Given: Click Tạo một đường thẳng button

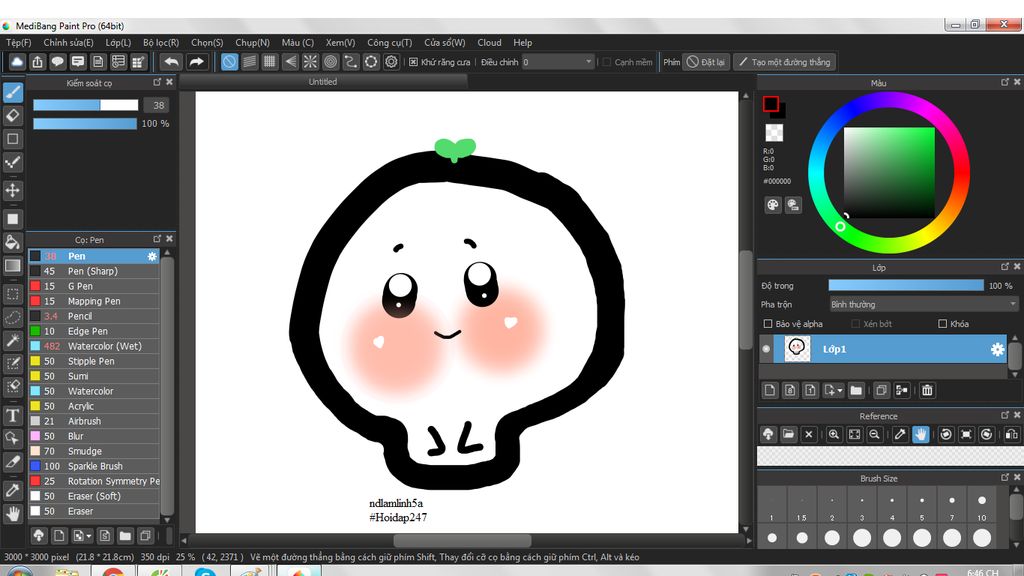Looking at the screenshot, I should pyautogui.click(x=784, y=62).
